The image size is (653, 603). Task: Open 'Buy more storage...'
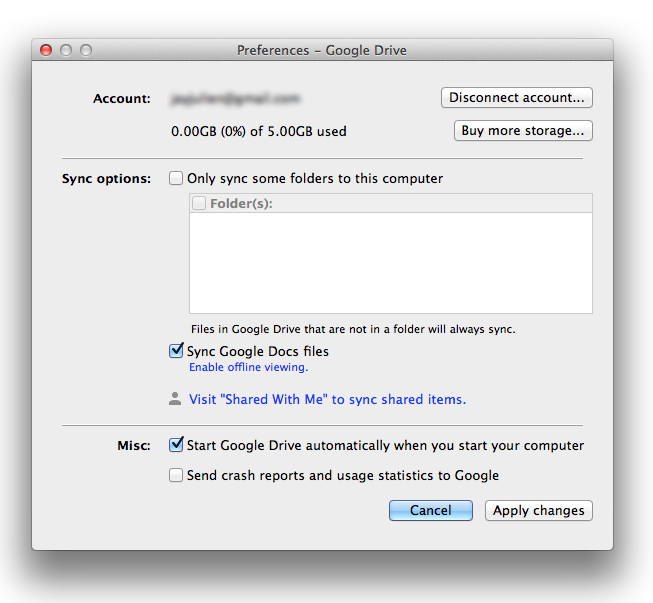tap(523, 131)
